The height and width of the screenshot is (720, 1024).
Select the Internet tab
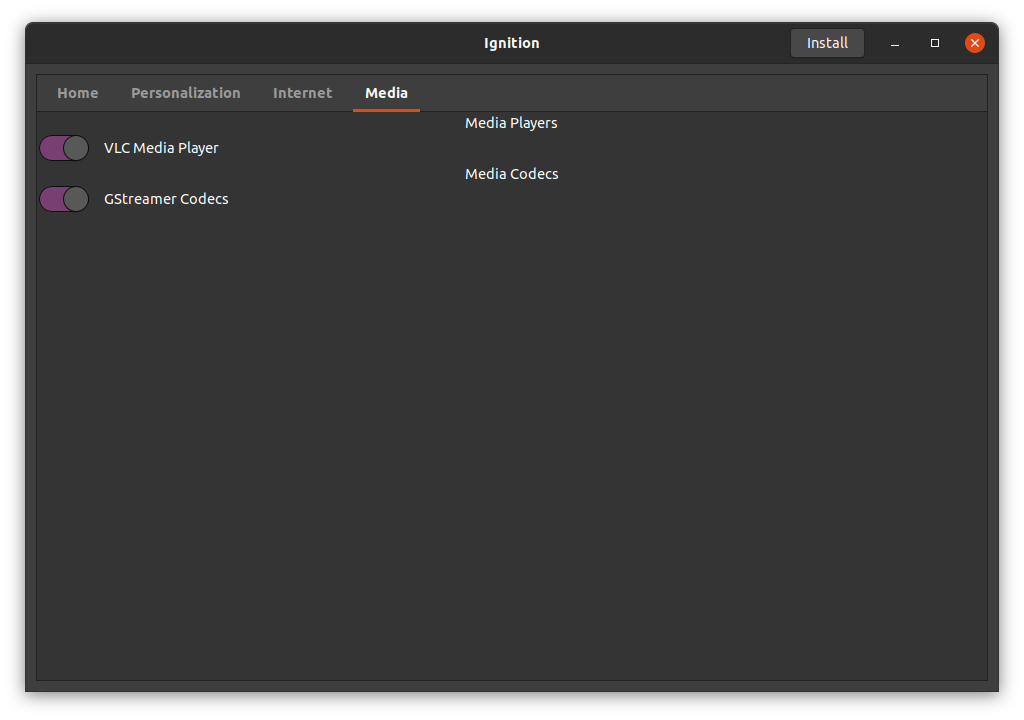302,92
